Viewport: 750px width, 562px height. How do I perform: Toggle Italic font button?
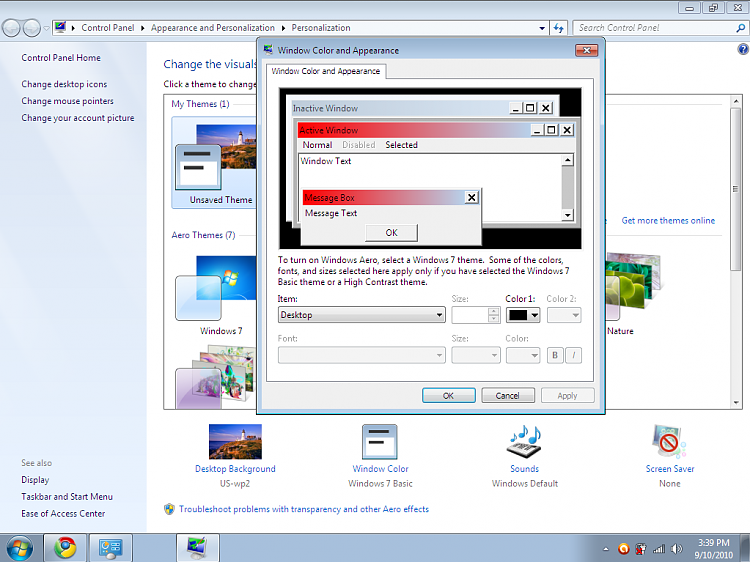tap(574, 355)
